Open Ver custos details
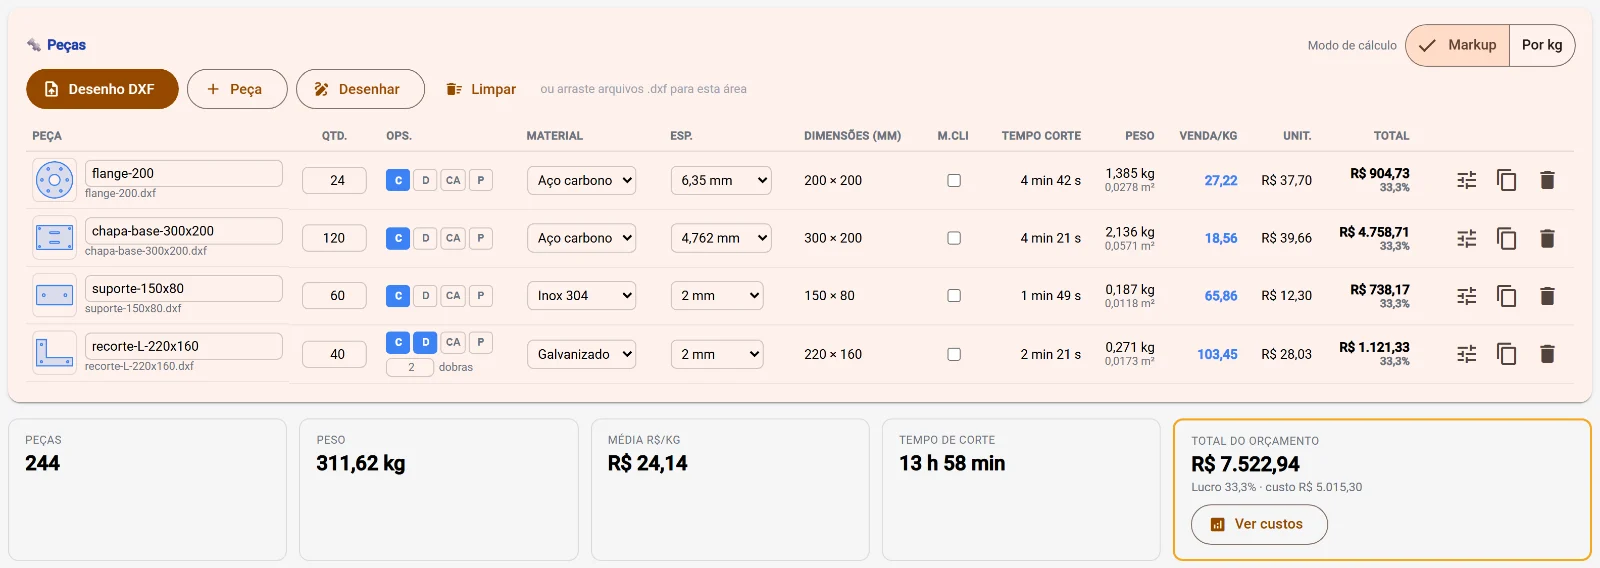 1259,524
